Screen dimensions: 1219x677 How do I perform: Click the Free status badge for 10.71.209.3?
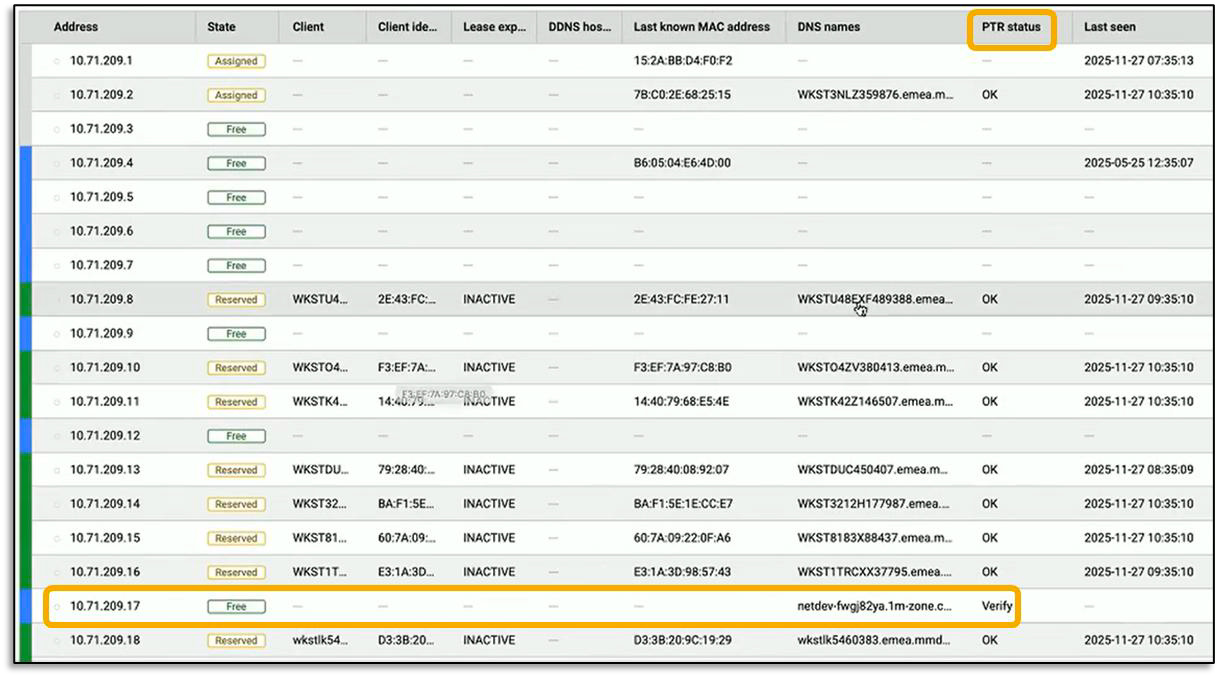pos(236,129)
